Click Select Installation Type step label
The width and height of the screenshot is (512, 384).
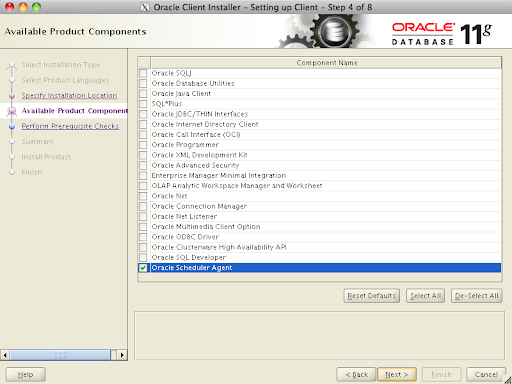(61, 65)
